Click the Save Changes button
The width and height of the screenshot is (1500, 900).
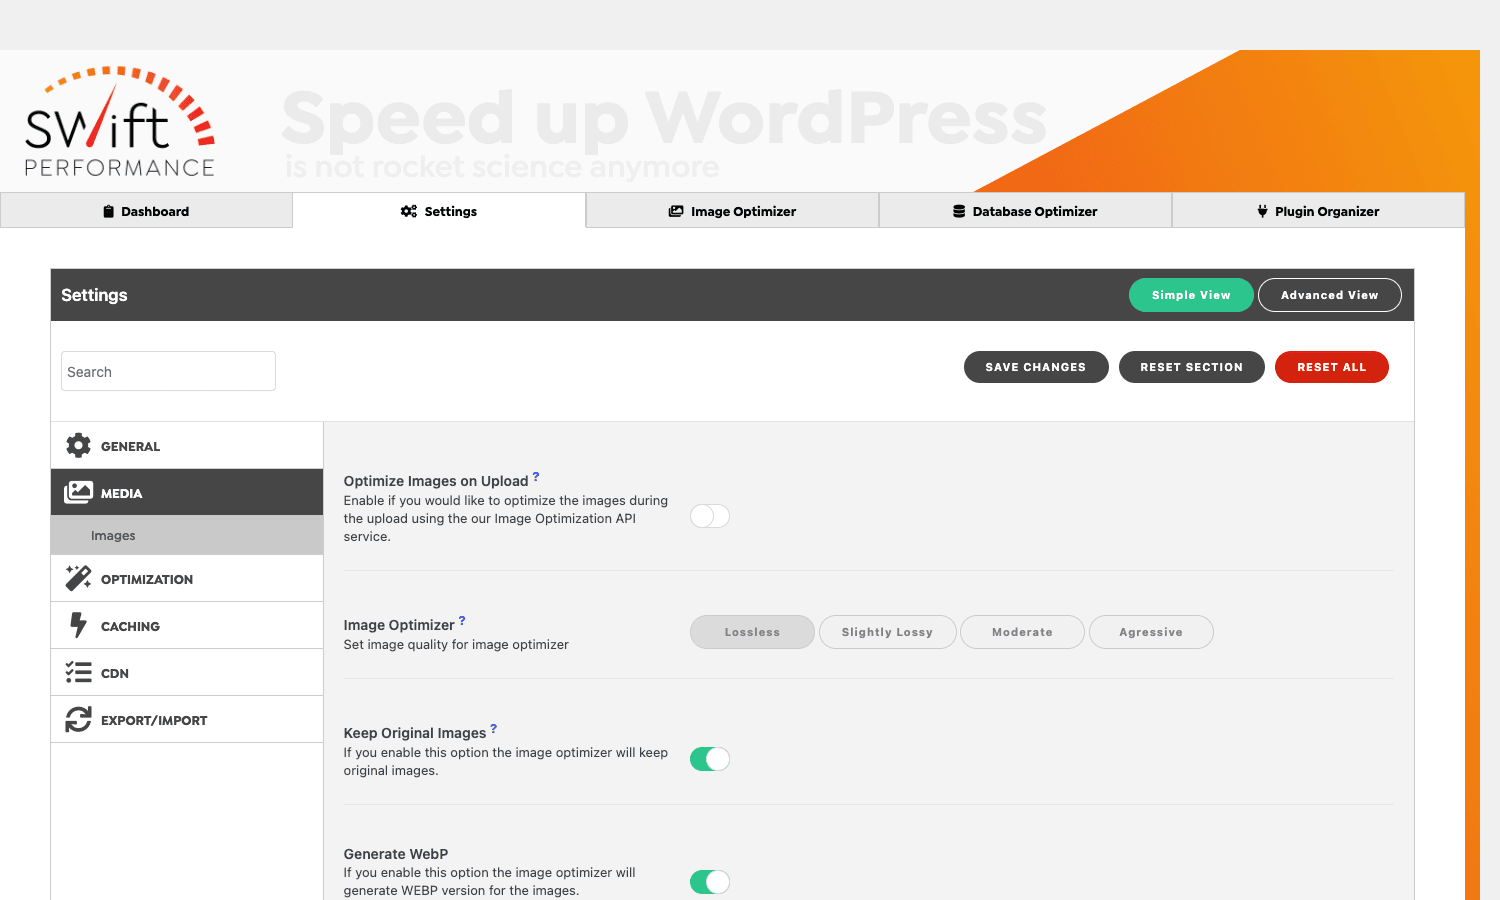pos(1036,367)
